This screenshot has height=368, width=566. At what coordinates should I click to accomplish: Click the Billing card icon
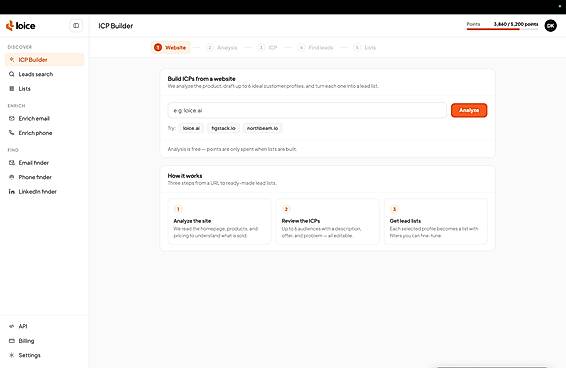tap(12, 341)
